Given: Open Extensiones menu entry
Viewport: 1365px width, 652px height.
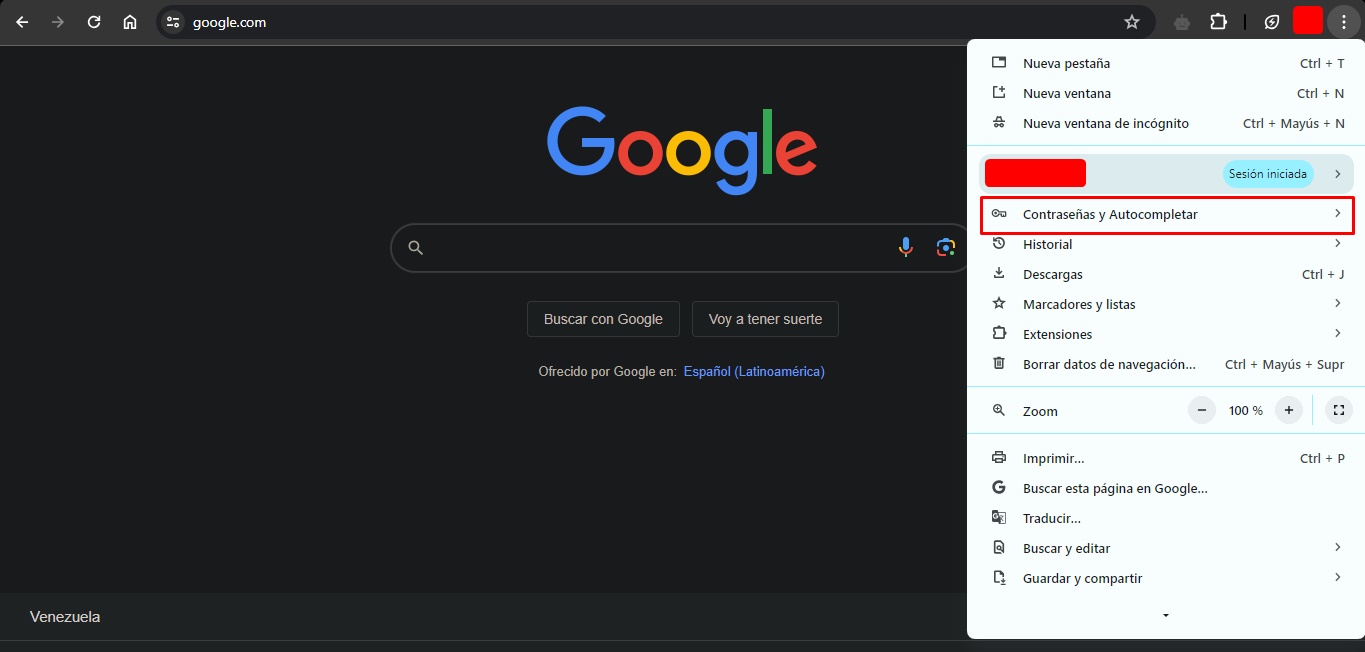Looking at the screenshot, I should click(x=1166, y=334).
